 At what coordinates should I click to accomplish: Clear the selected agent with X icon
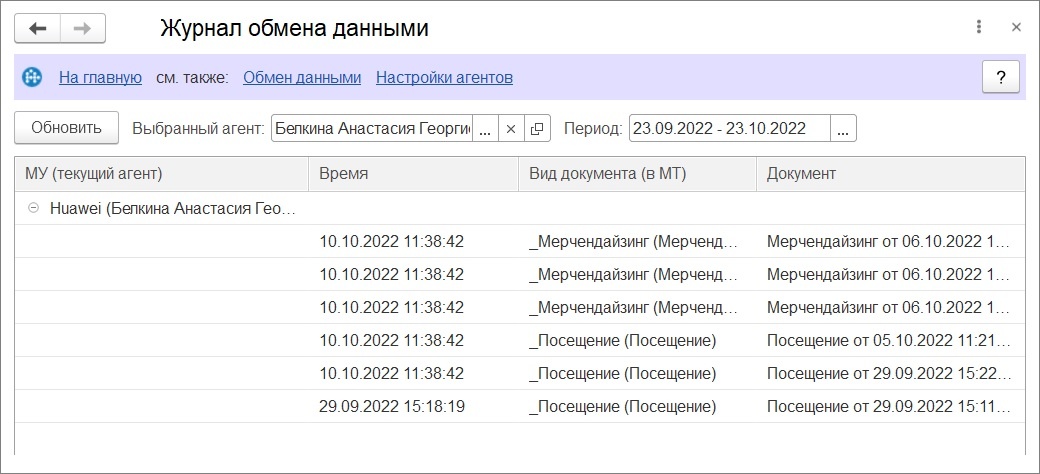click(x=511, y=129)
